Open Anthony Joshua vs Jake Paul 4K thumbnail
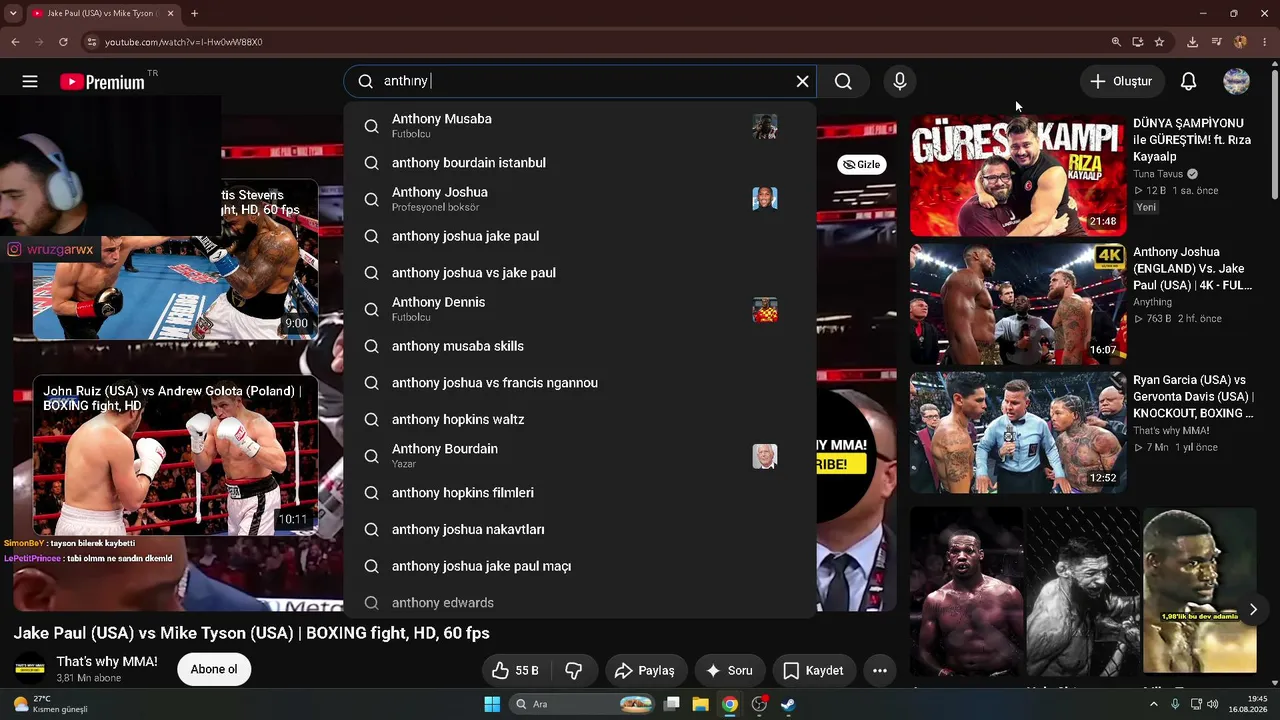Image resolution: width=1280 pixels, height=720 pixels. click(x=1018, y=304)
